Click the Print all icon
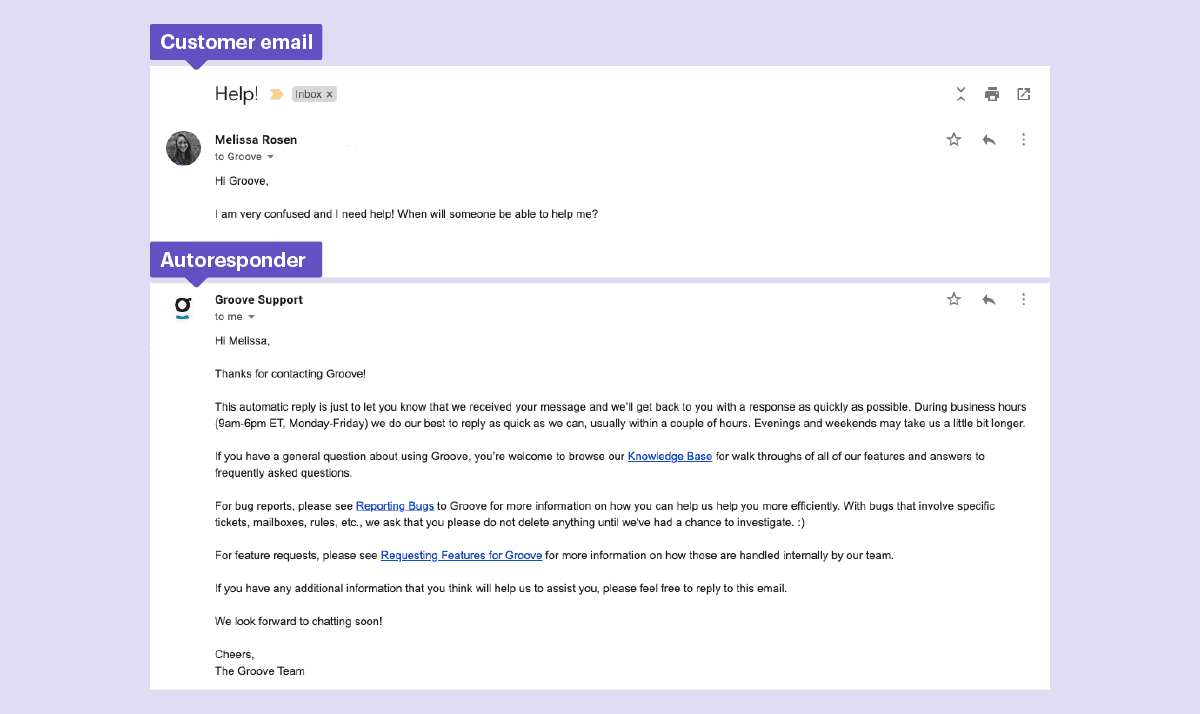This screenshot has height=714, width=1200. (x=991, y=93)
